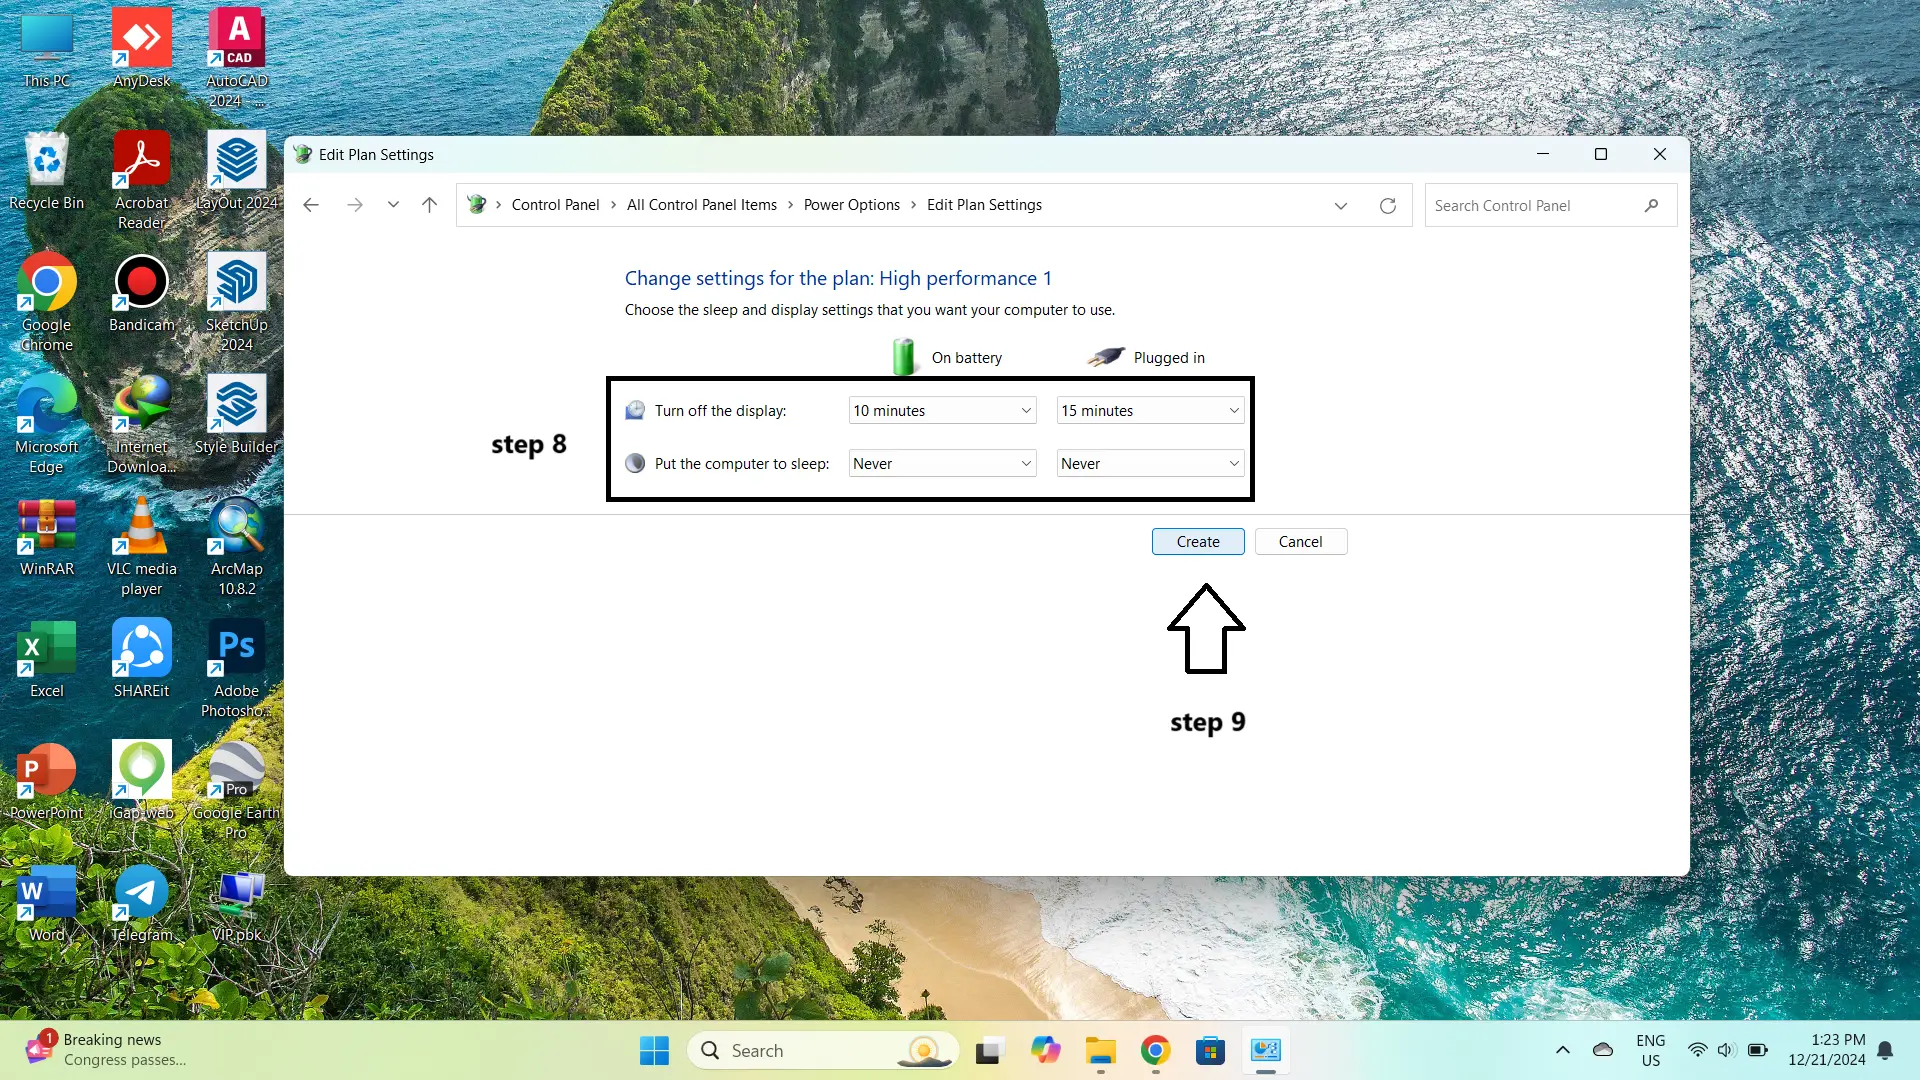Viewport: 1920px width, 1080px height.
Task: Click the Windows Start button
Action: tap(654, 1051)
